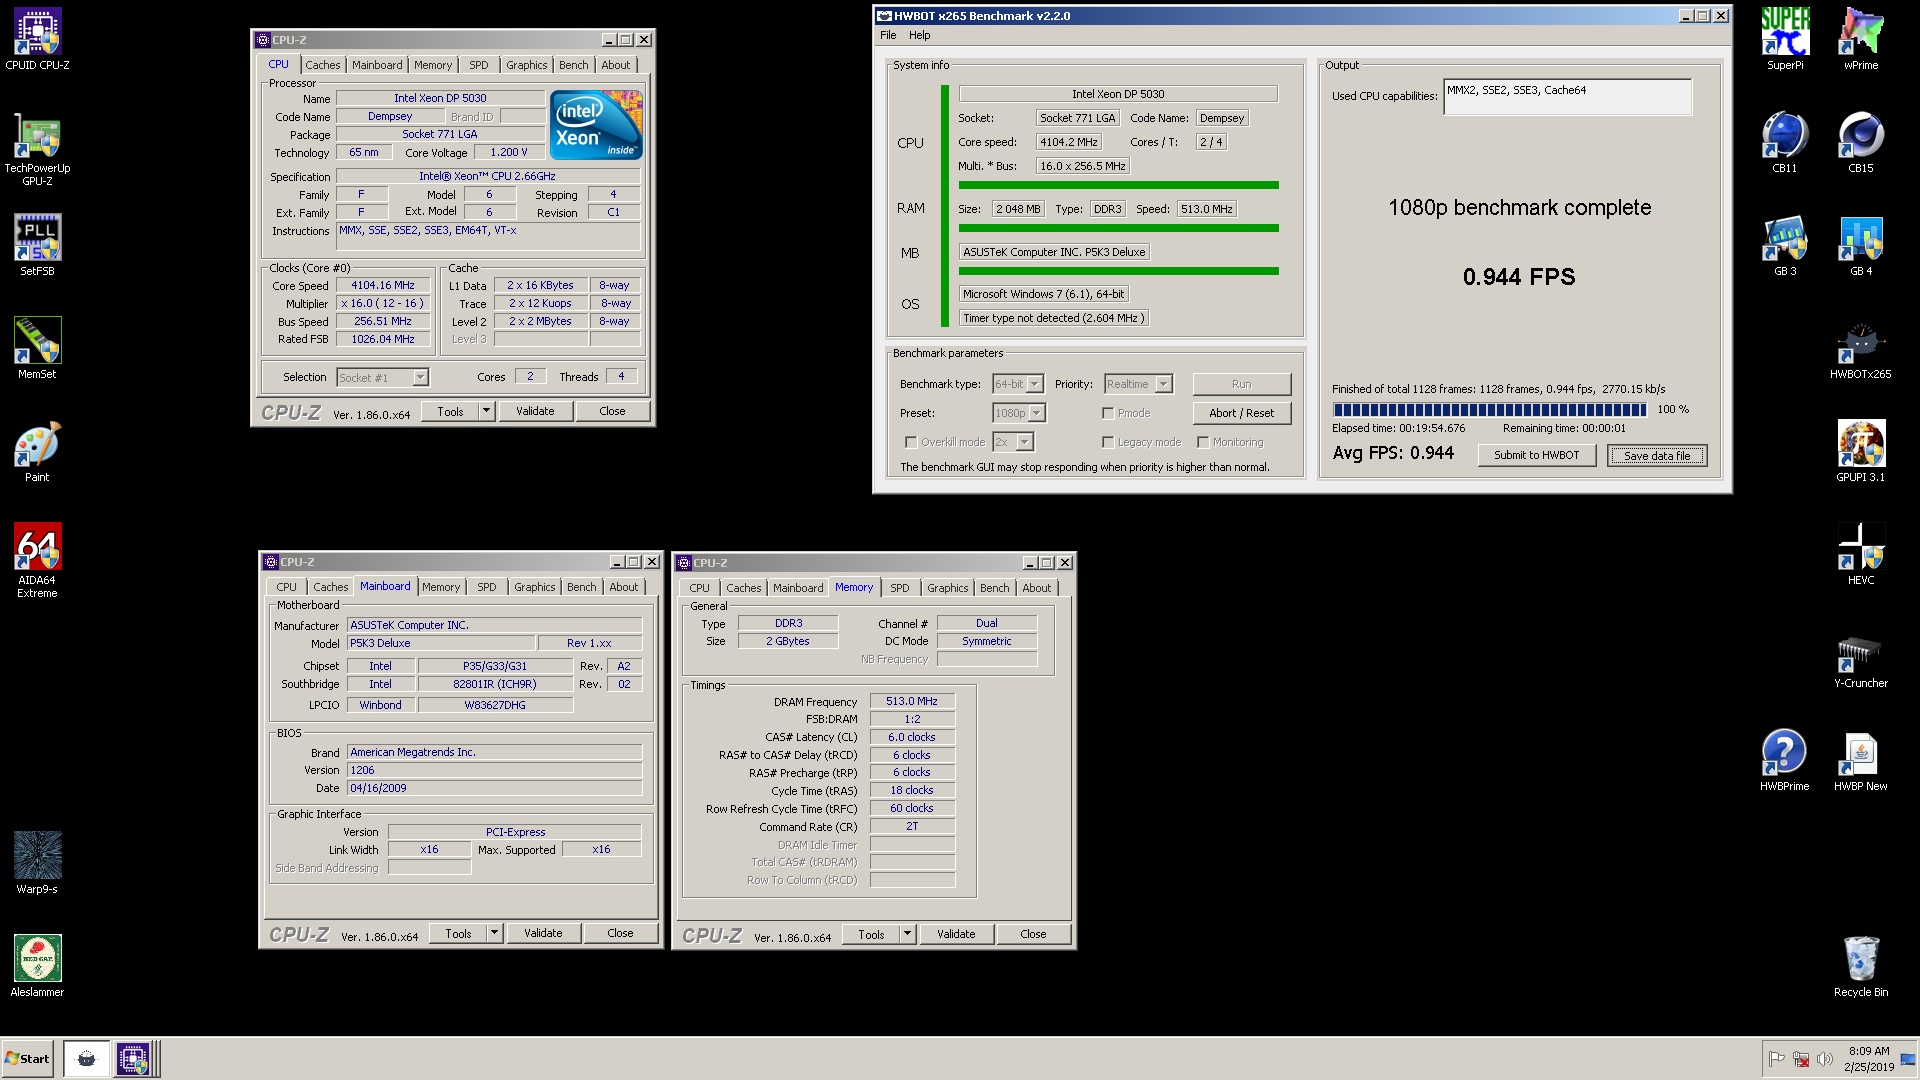The image size is (1920, 1080).
Task: Open AIDA64 Extreme desktop icon
Action: tap(37, 560)
